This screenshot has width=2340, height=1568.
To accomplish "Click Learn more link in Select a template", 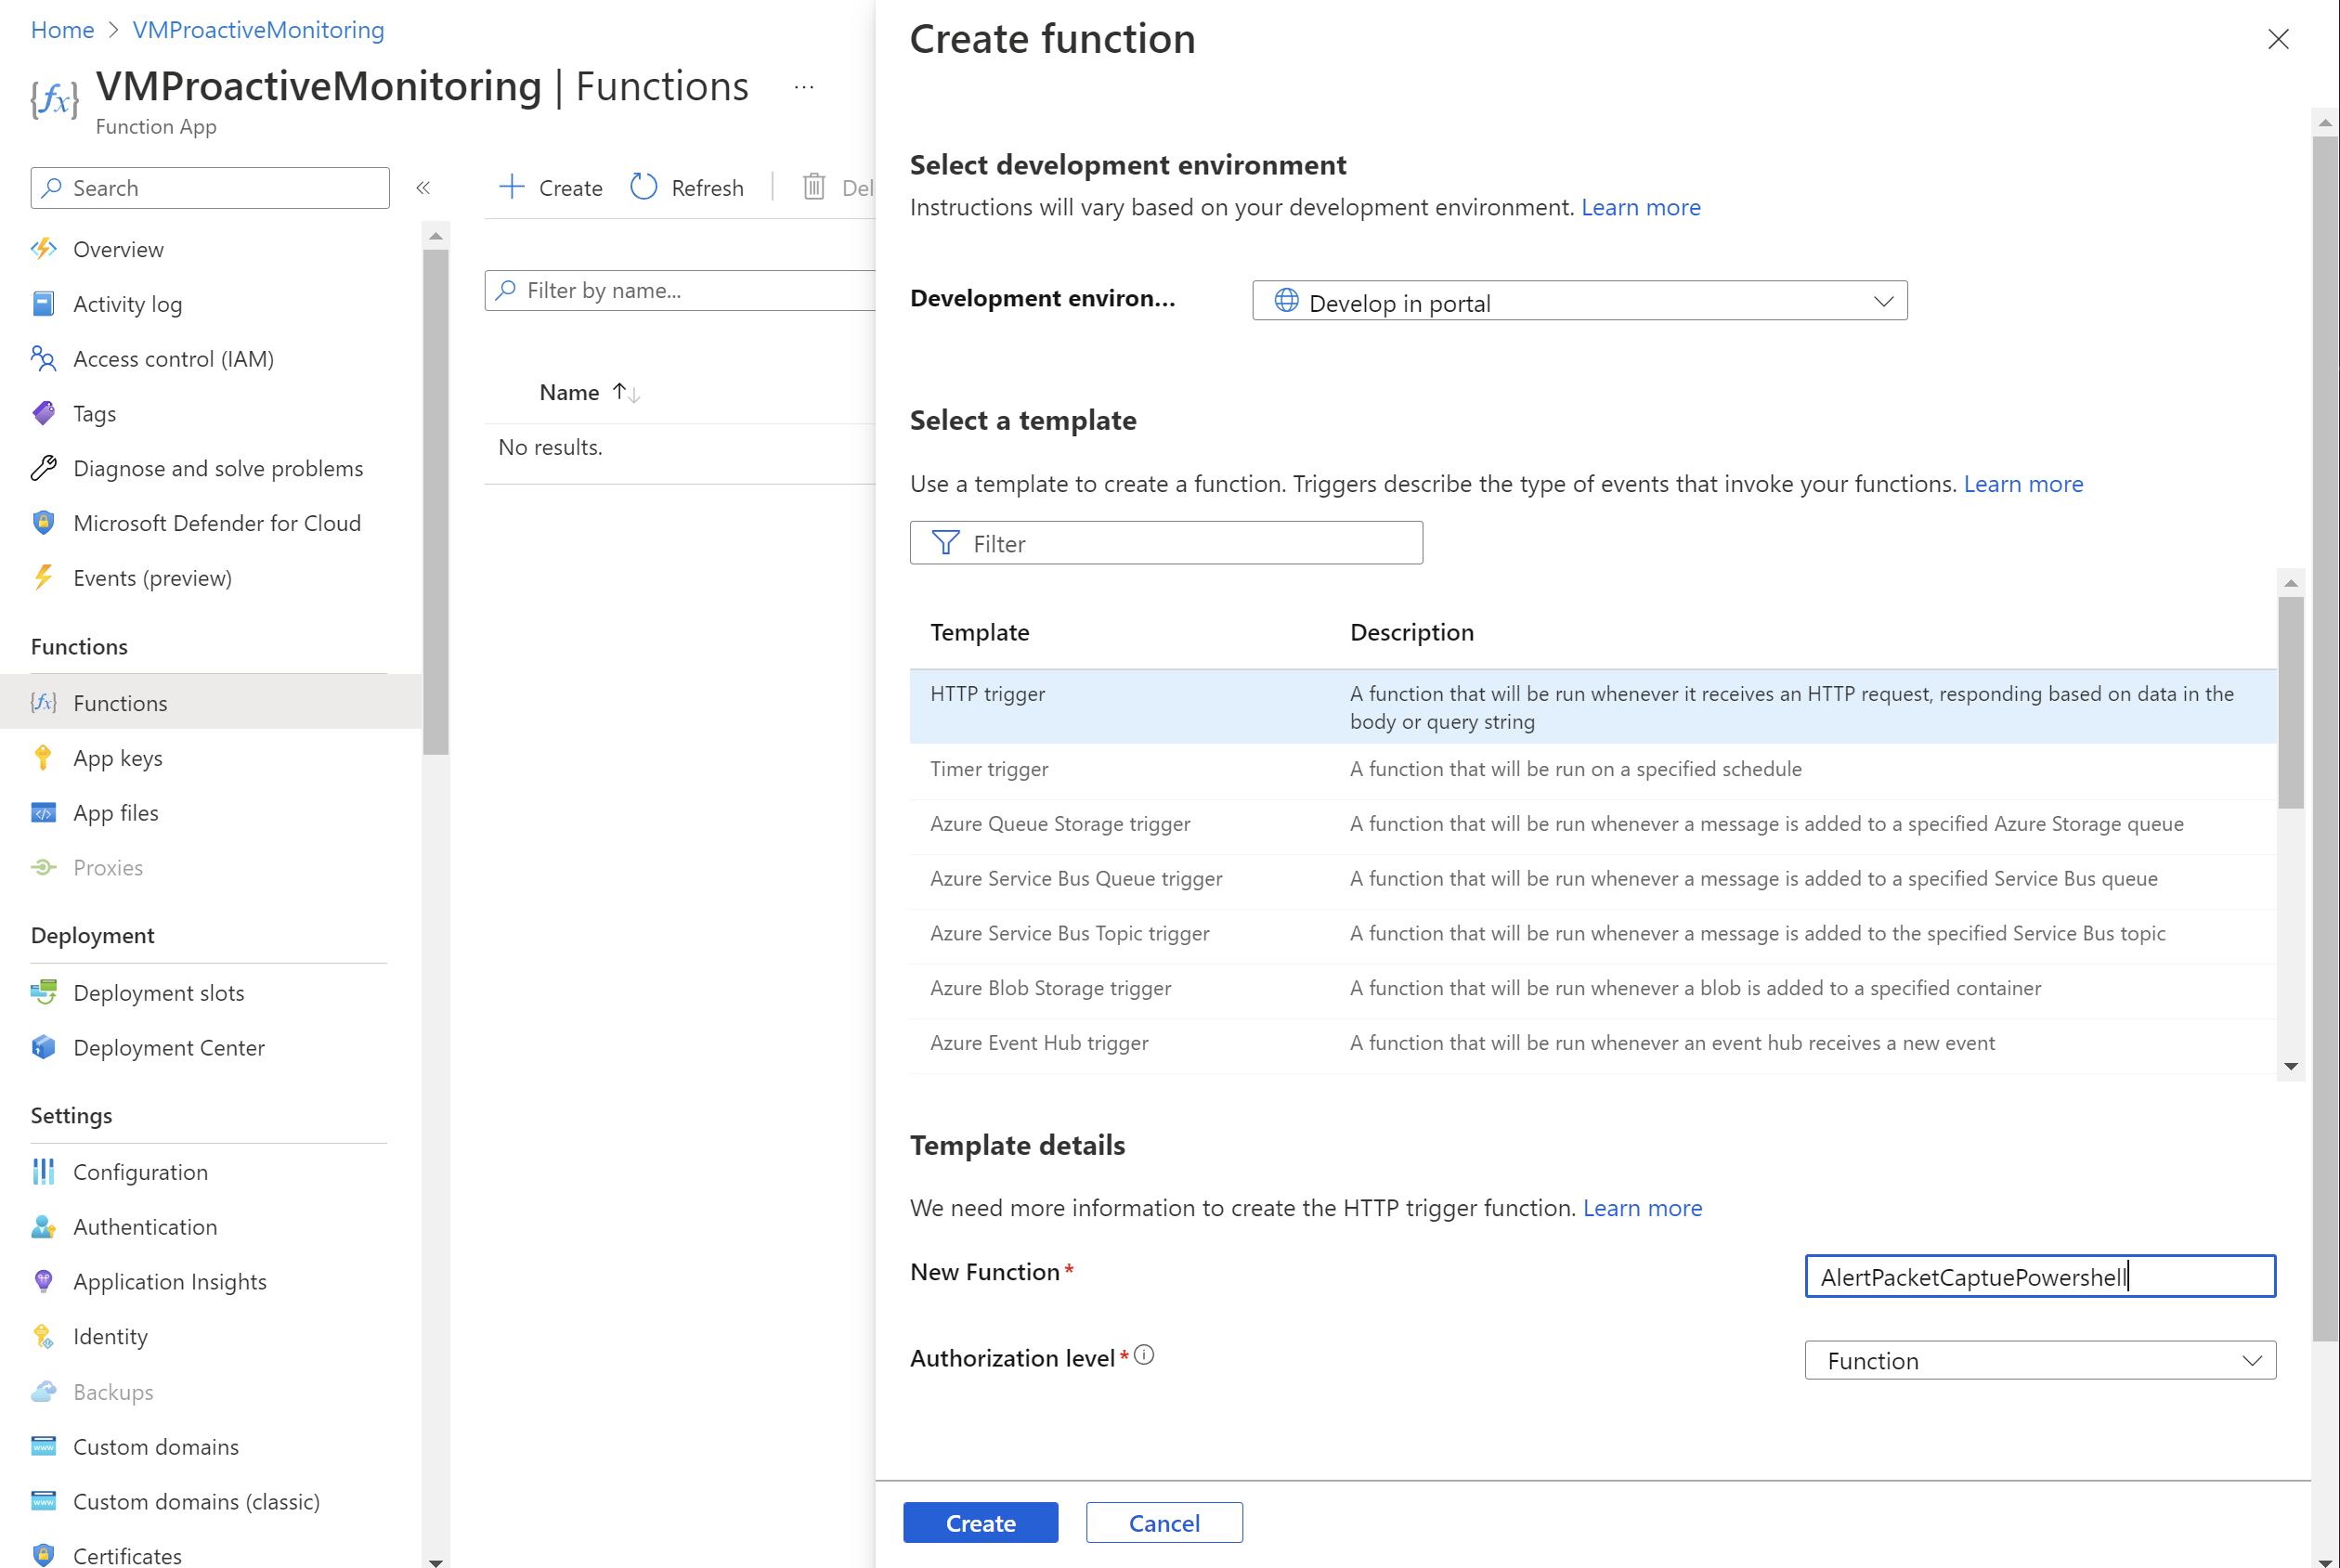I will (x=2021, y=483).
